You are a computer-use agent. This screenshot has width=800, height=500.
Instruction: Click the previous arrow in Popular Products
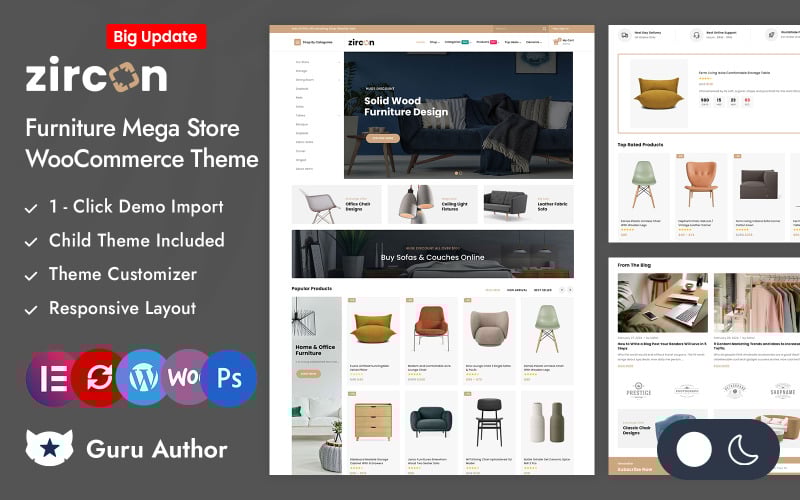(x=562, y=290)
